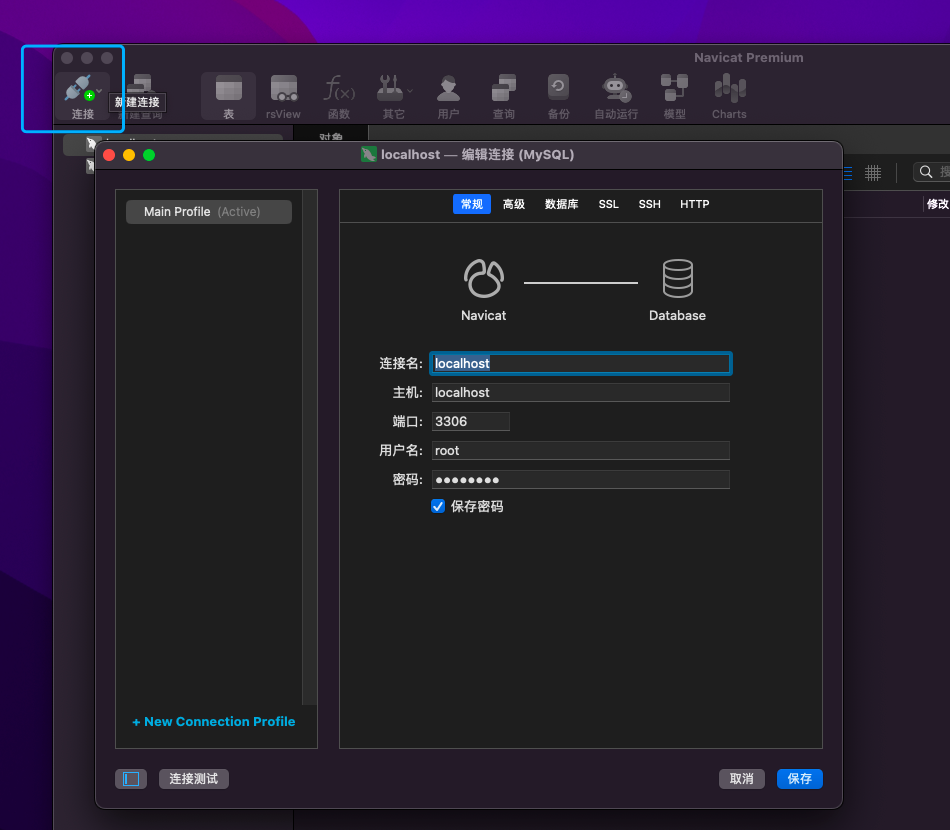
Task: Click the search magnifier in main window
Action: click(x=926, y=172)
